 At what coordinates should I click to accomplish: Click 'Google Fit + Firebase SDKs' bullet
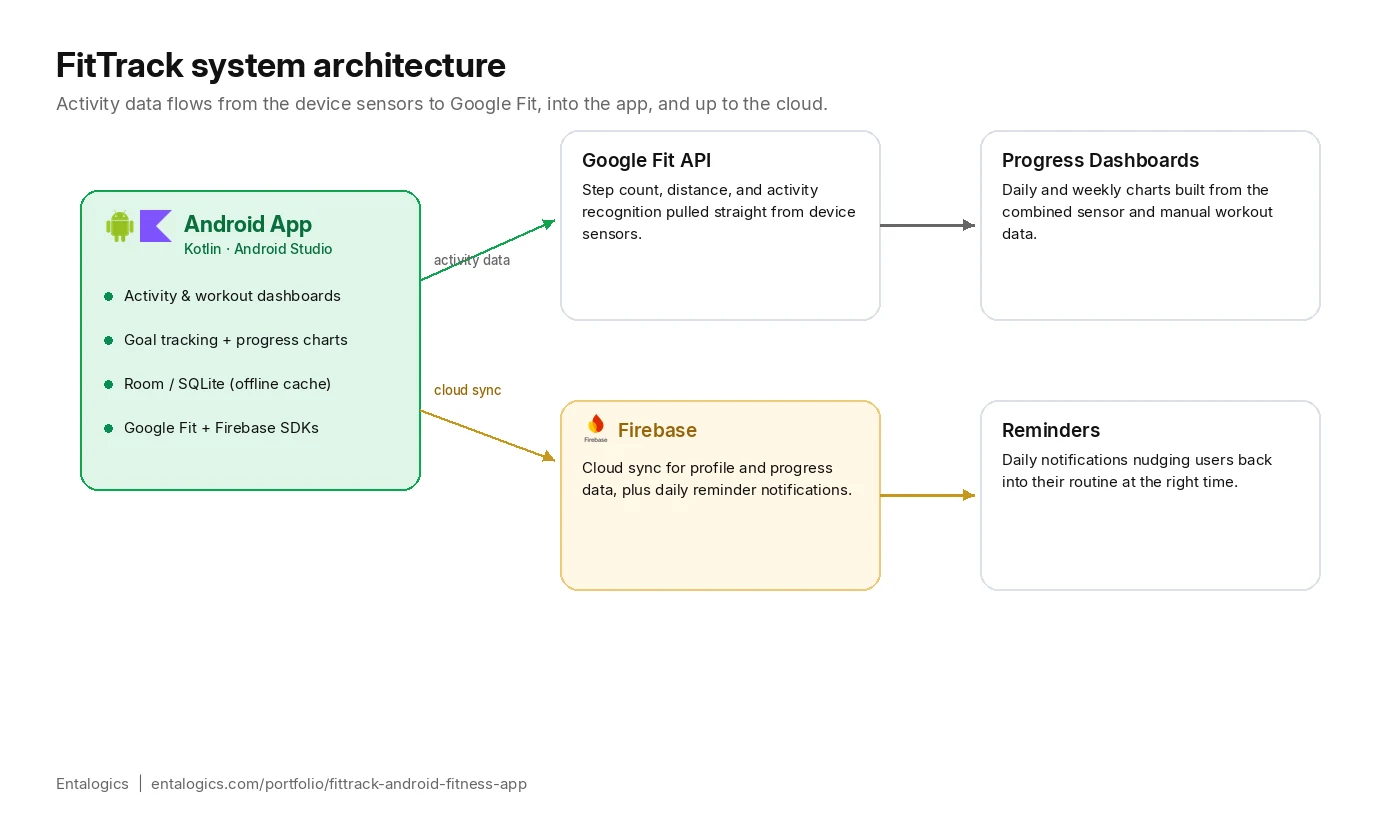pos(221,428)
